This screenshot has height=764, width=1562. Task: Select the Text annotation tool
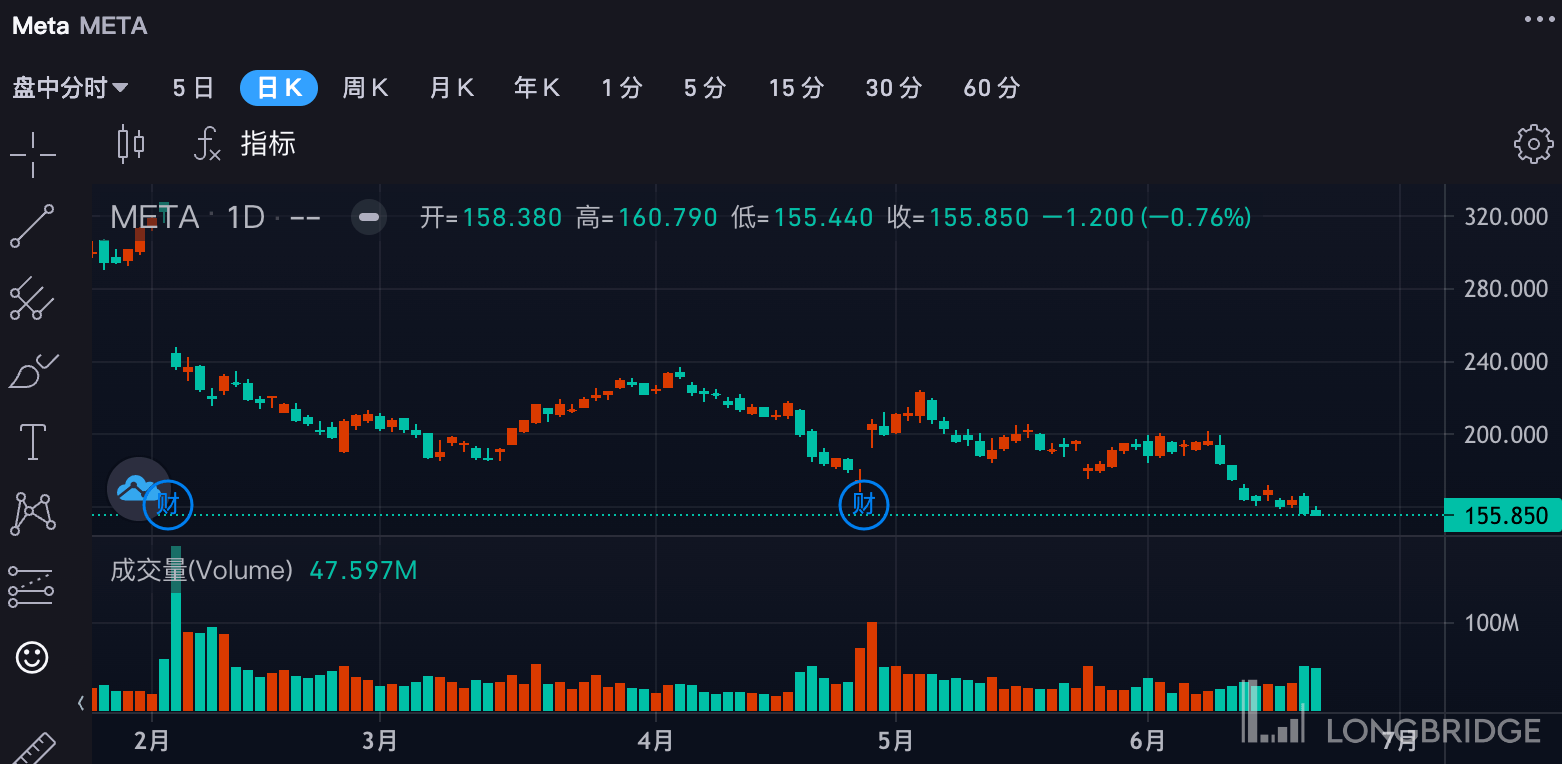32,441
